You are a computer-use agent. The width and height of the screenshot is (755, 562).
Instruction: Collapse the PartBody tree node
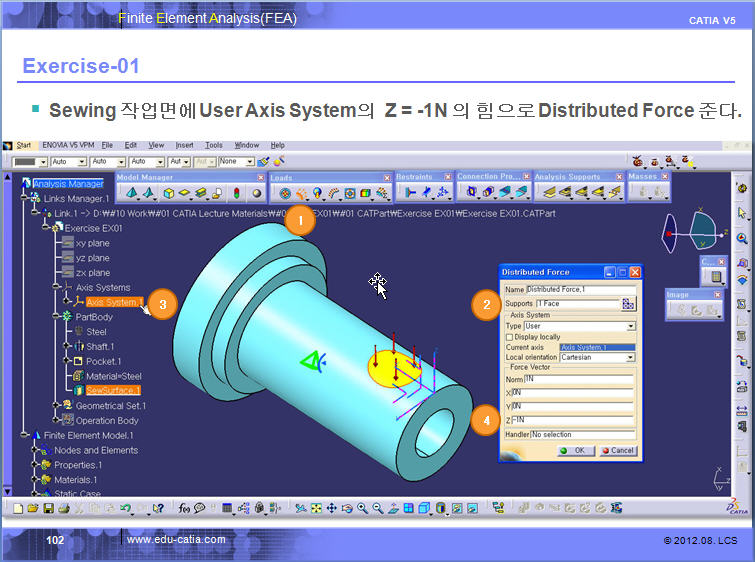click(55, 316)
